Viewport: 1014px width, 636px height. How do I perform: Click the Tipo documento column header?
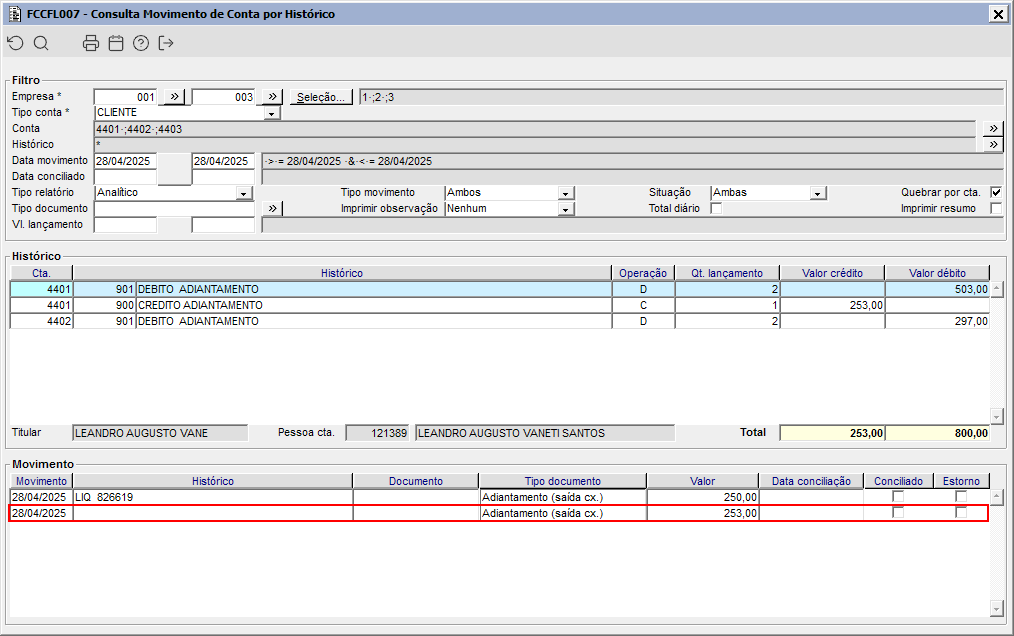563,481
